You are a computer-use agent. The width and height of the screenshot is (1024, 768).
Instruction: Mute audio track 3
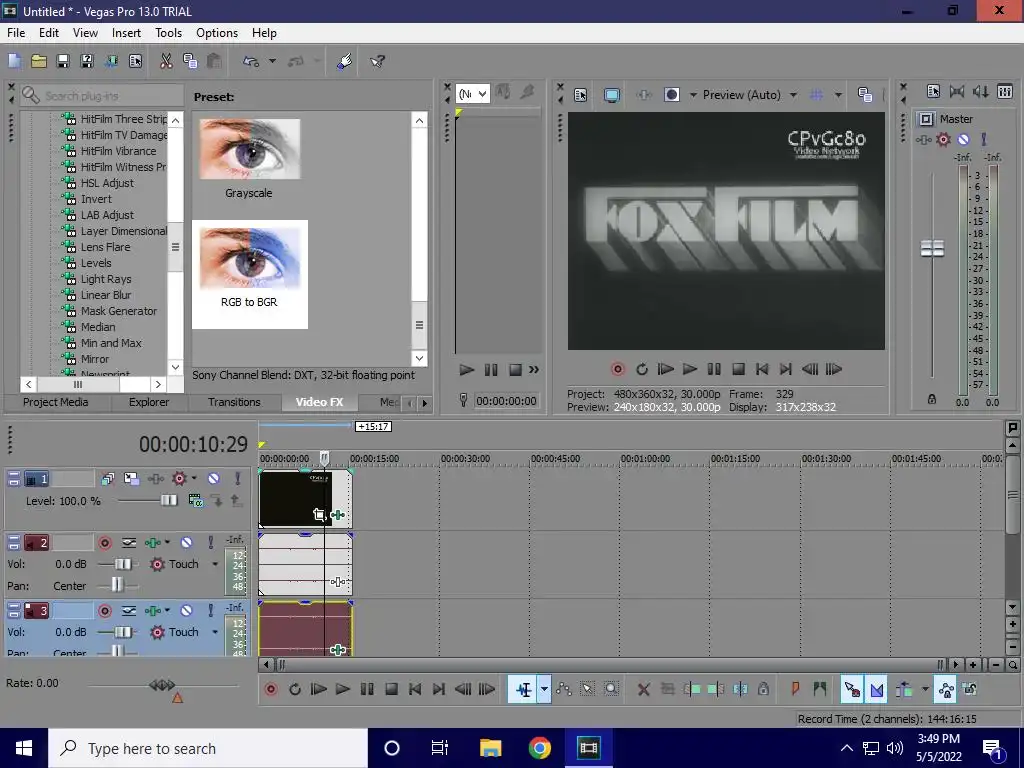(x=186, y=611)
